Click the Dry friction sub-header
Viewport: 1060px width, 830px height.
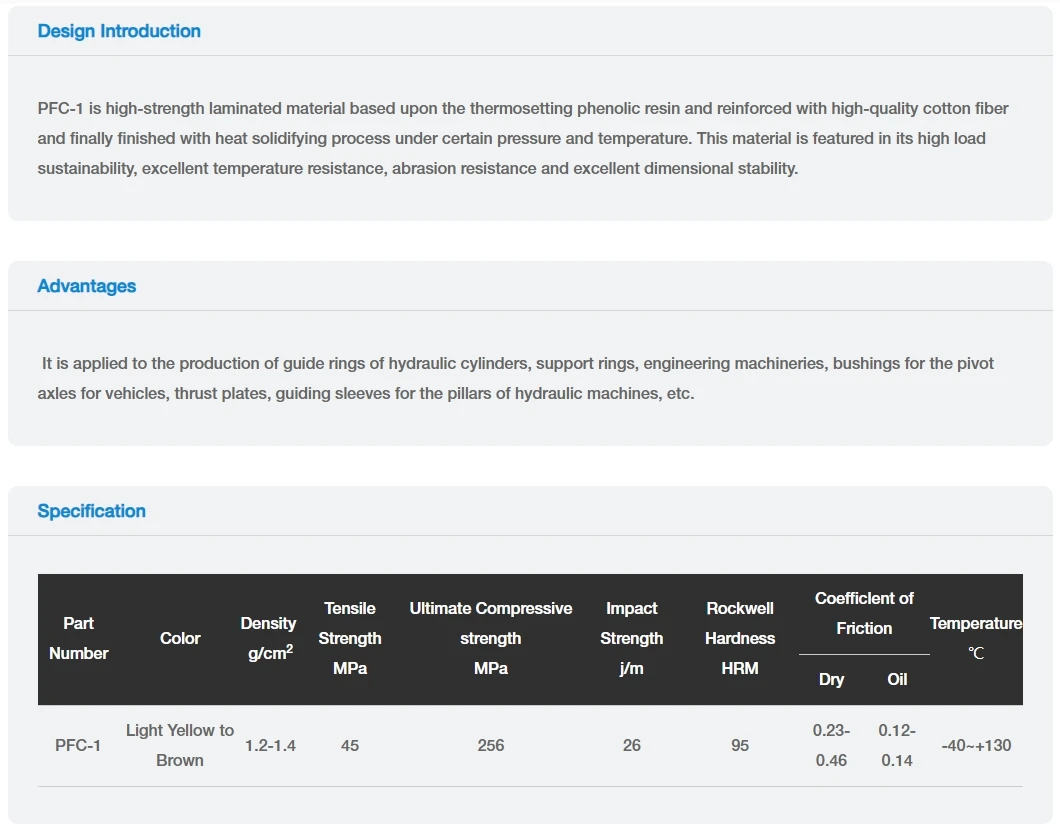point(832,679)
